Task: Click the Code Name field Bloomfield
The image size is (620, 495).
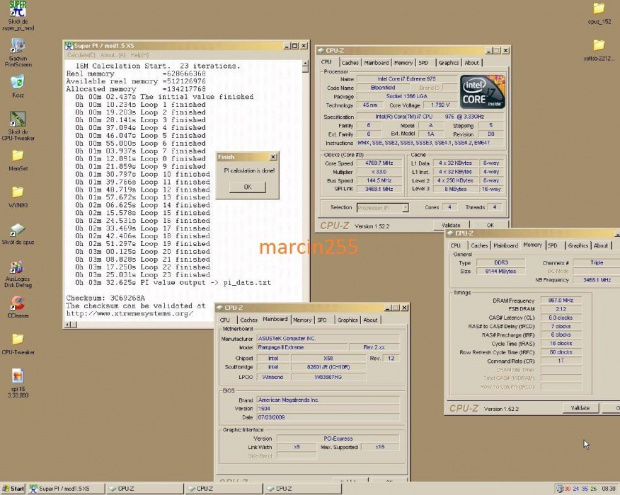Action: (383, 88)
